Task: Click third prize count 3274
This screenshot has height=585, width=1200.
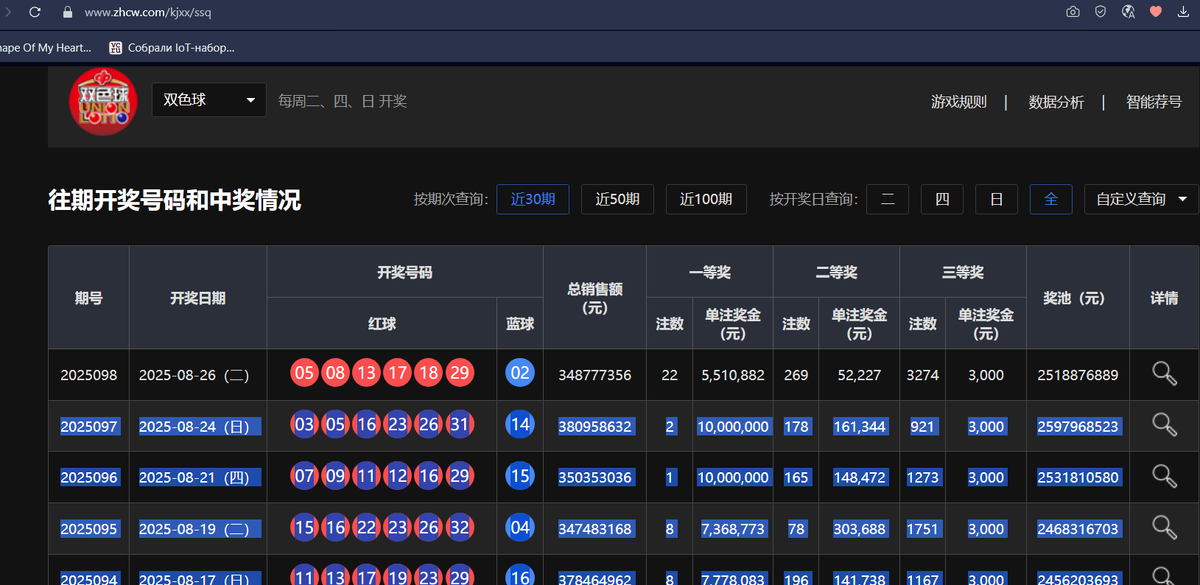Action: click(922, 375)
